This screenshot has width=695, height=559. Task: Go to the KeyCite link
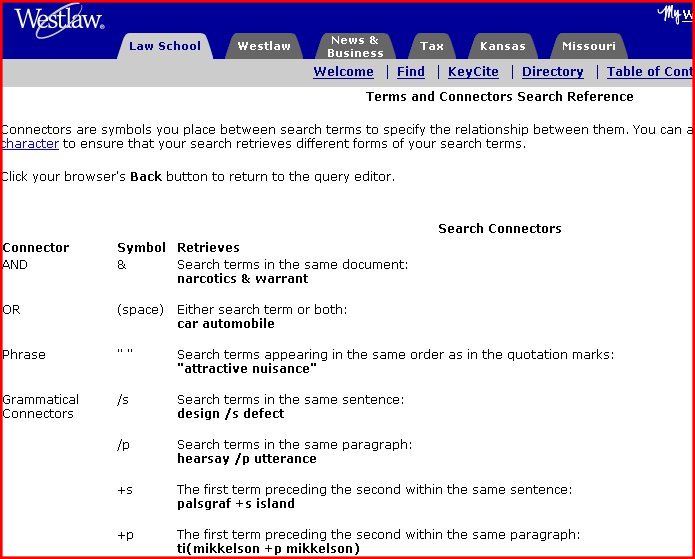point(473,72)
